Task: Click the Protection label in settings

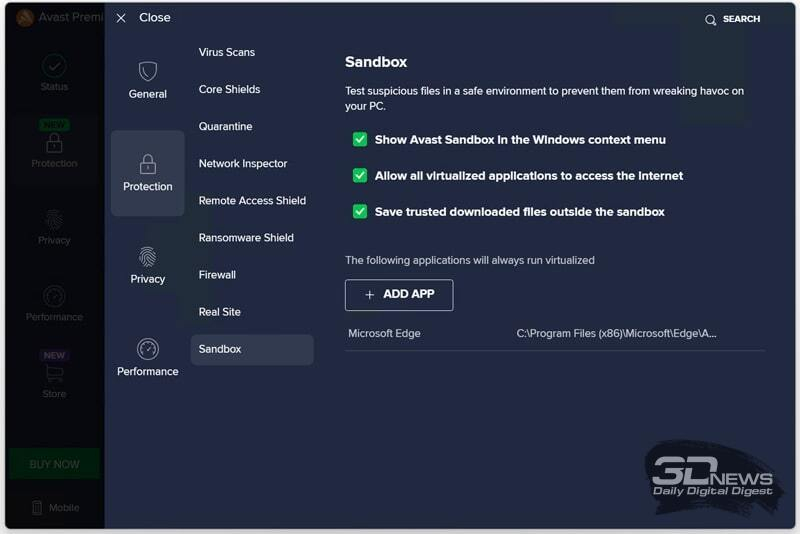Action: pyautogui.click(x=147, y=187)
